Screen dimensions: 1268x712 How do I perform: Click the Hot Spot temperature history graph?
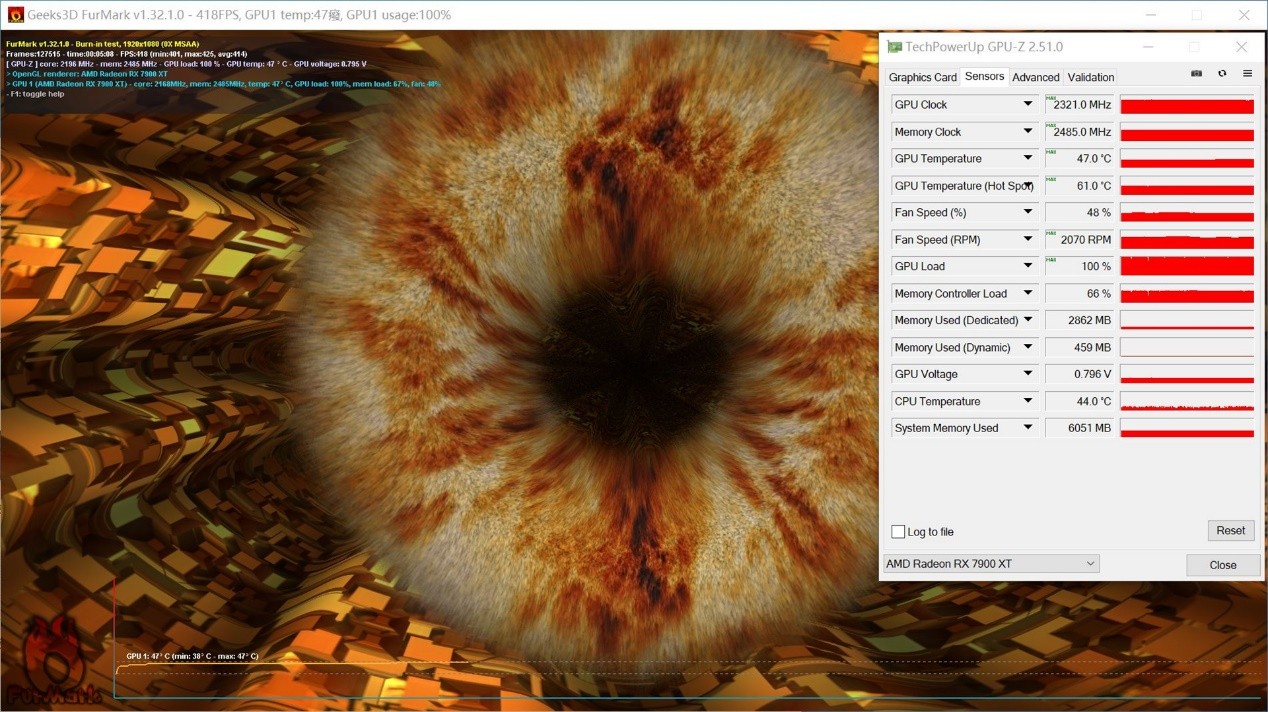click(1187, 185)
